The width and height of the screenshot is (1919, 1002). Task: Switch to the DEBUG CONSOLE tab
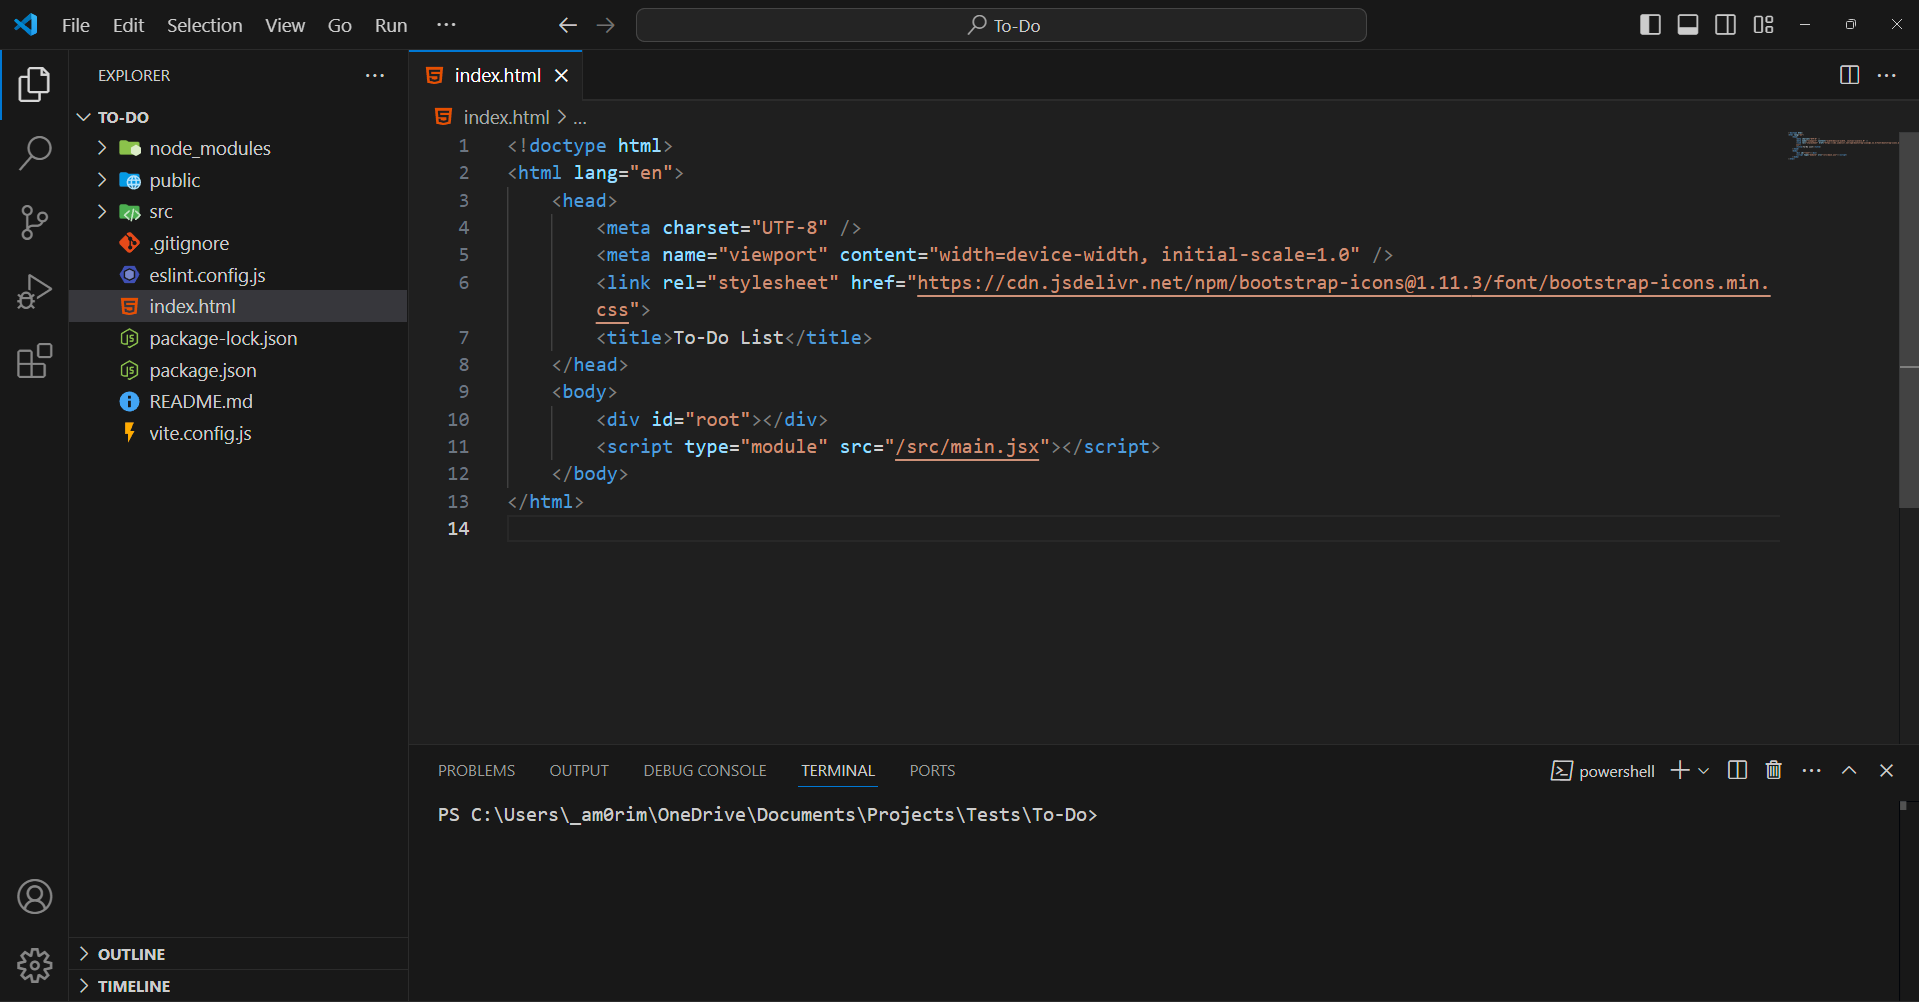[705, 771]
